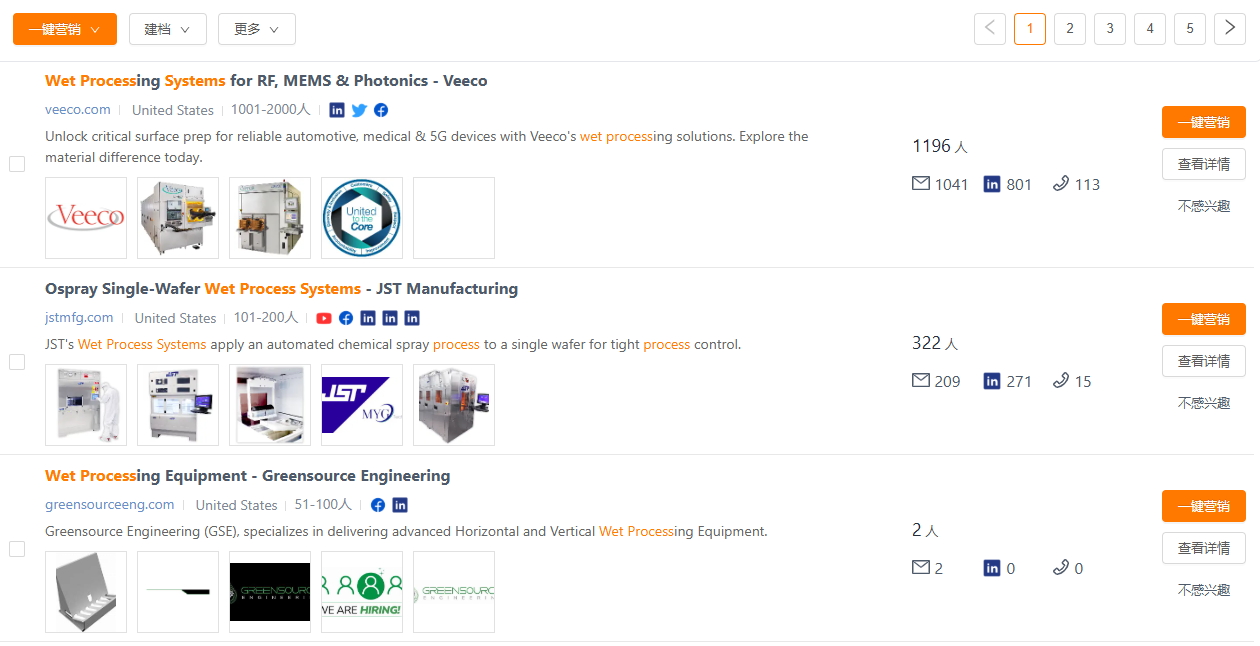Click 查看详情 for the Veeco result
This screenshot has width=1260, height=646.
1204,164
